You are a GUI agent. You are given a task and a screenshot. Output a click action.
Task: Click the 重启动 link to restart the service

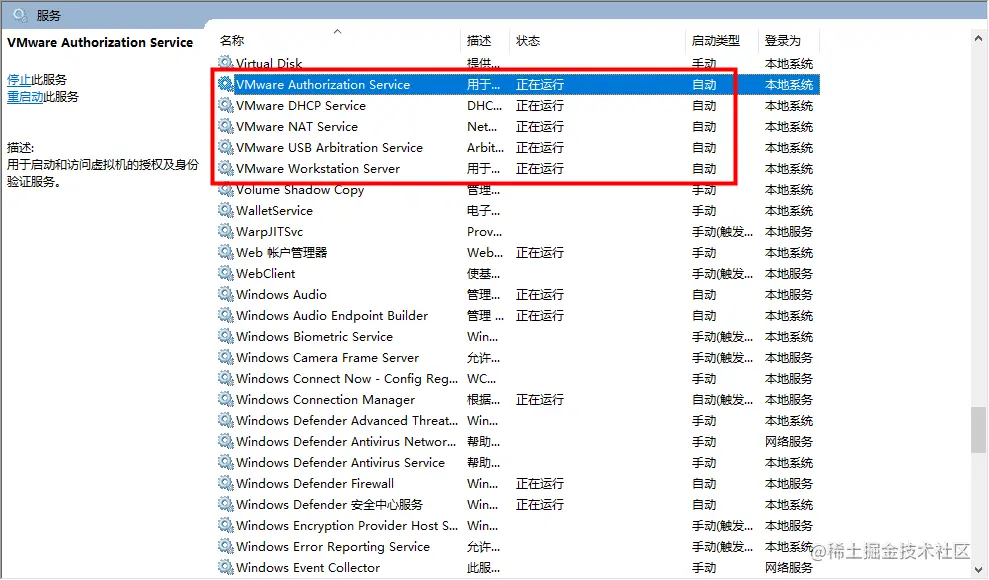point(25,96)
